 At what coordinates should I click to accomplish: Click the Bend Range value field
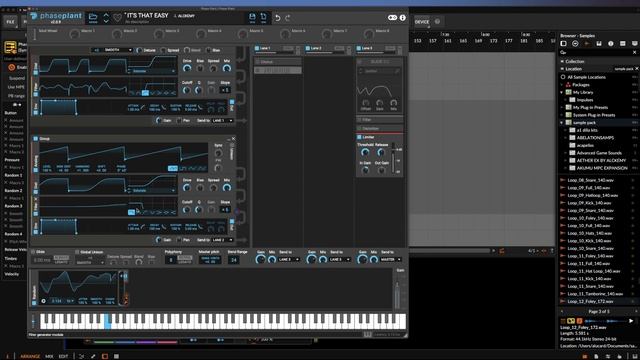(234, 260)
